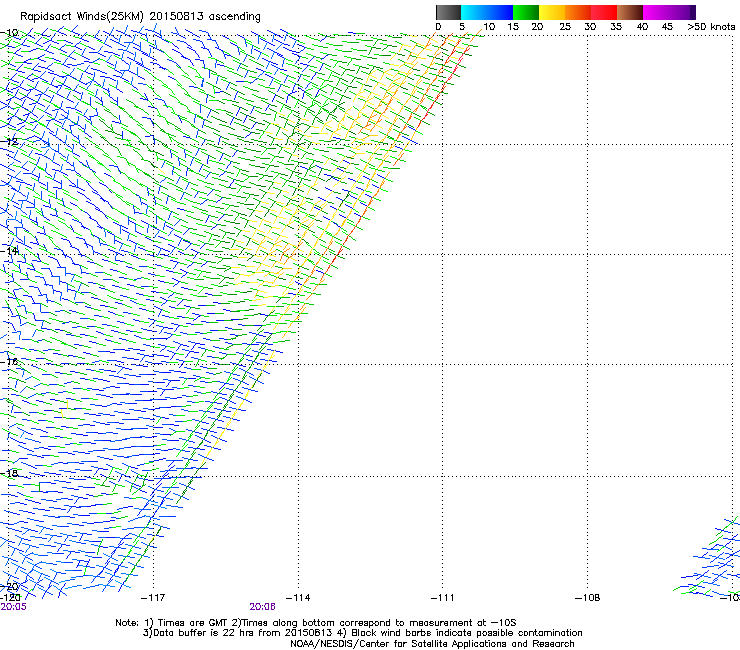Click the 'Times are GMT' note line
Viewport: 740px width, 650px height.
pos(316,623)
